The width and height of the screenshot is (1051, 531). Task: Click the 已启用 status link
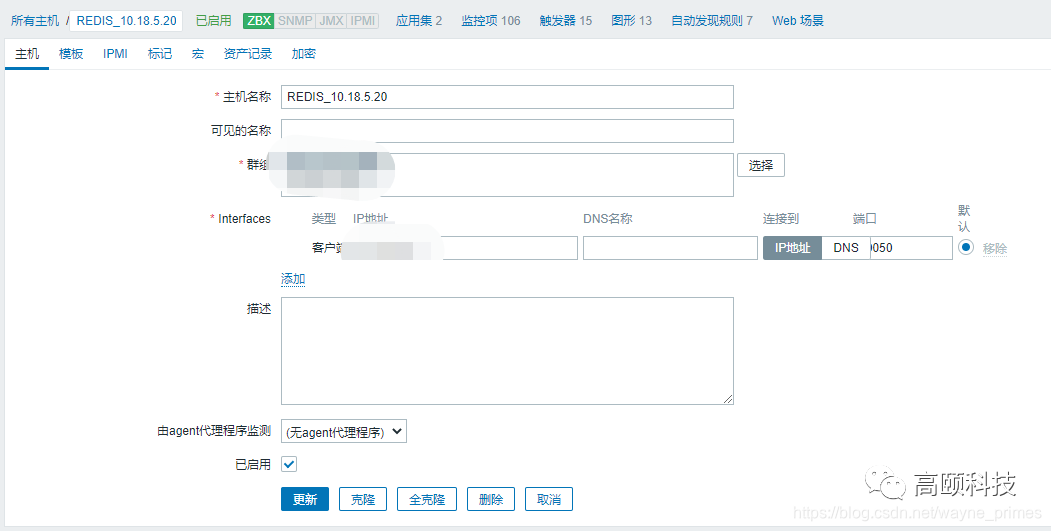click(213, 21)
